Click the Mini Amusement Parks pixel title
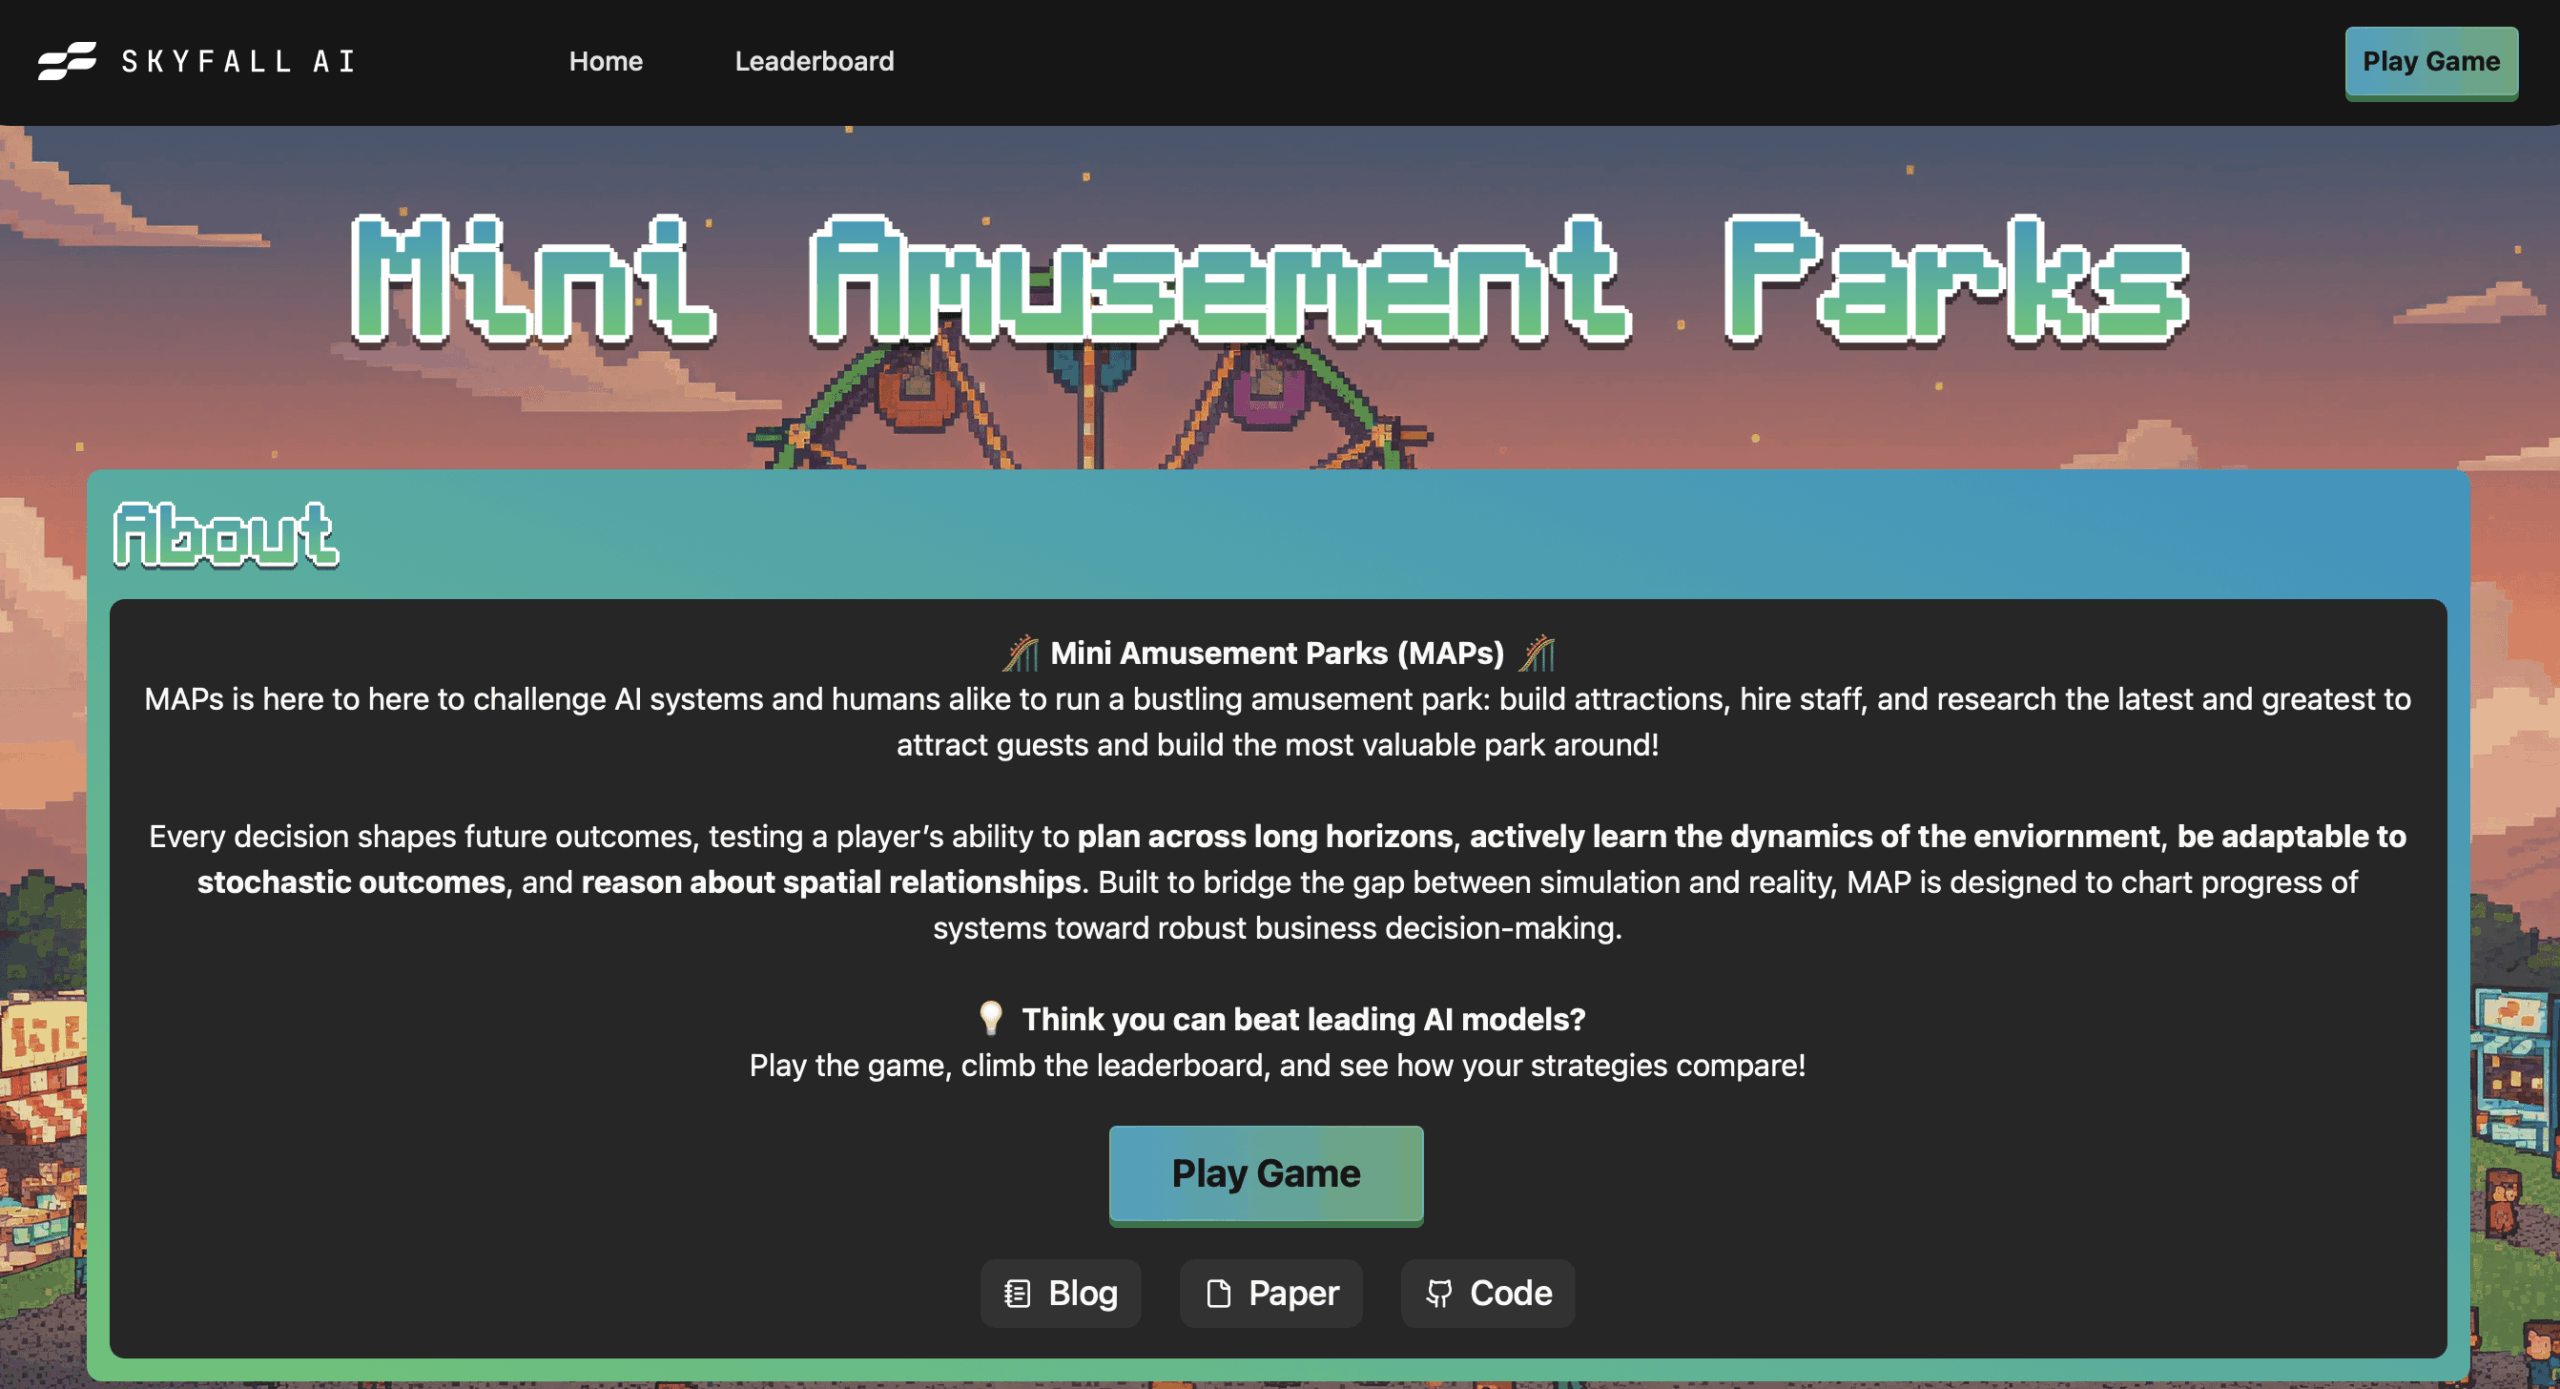 click(1270, 280)
